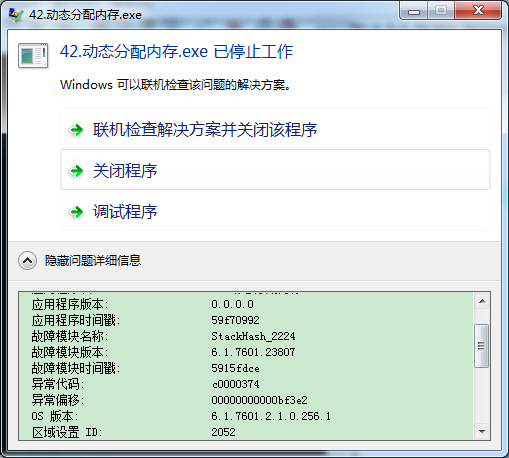509x458 pixels.
Task: Click the 异常偏移 label
Action: (58, 400)
